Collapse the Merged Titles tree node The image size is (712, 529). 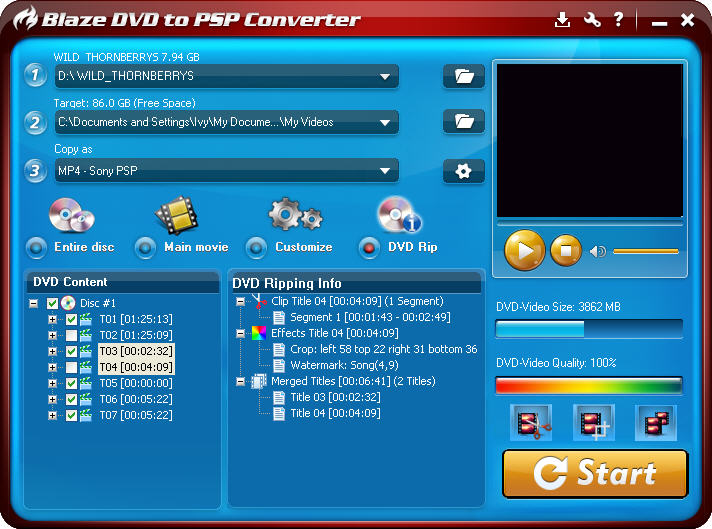[240, 381]
